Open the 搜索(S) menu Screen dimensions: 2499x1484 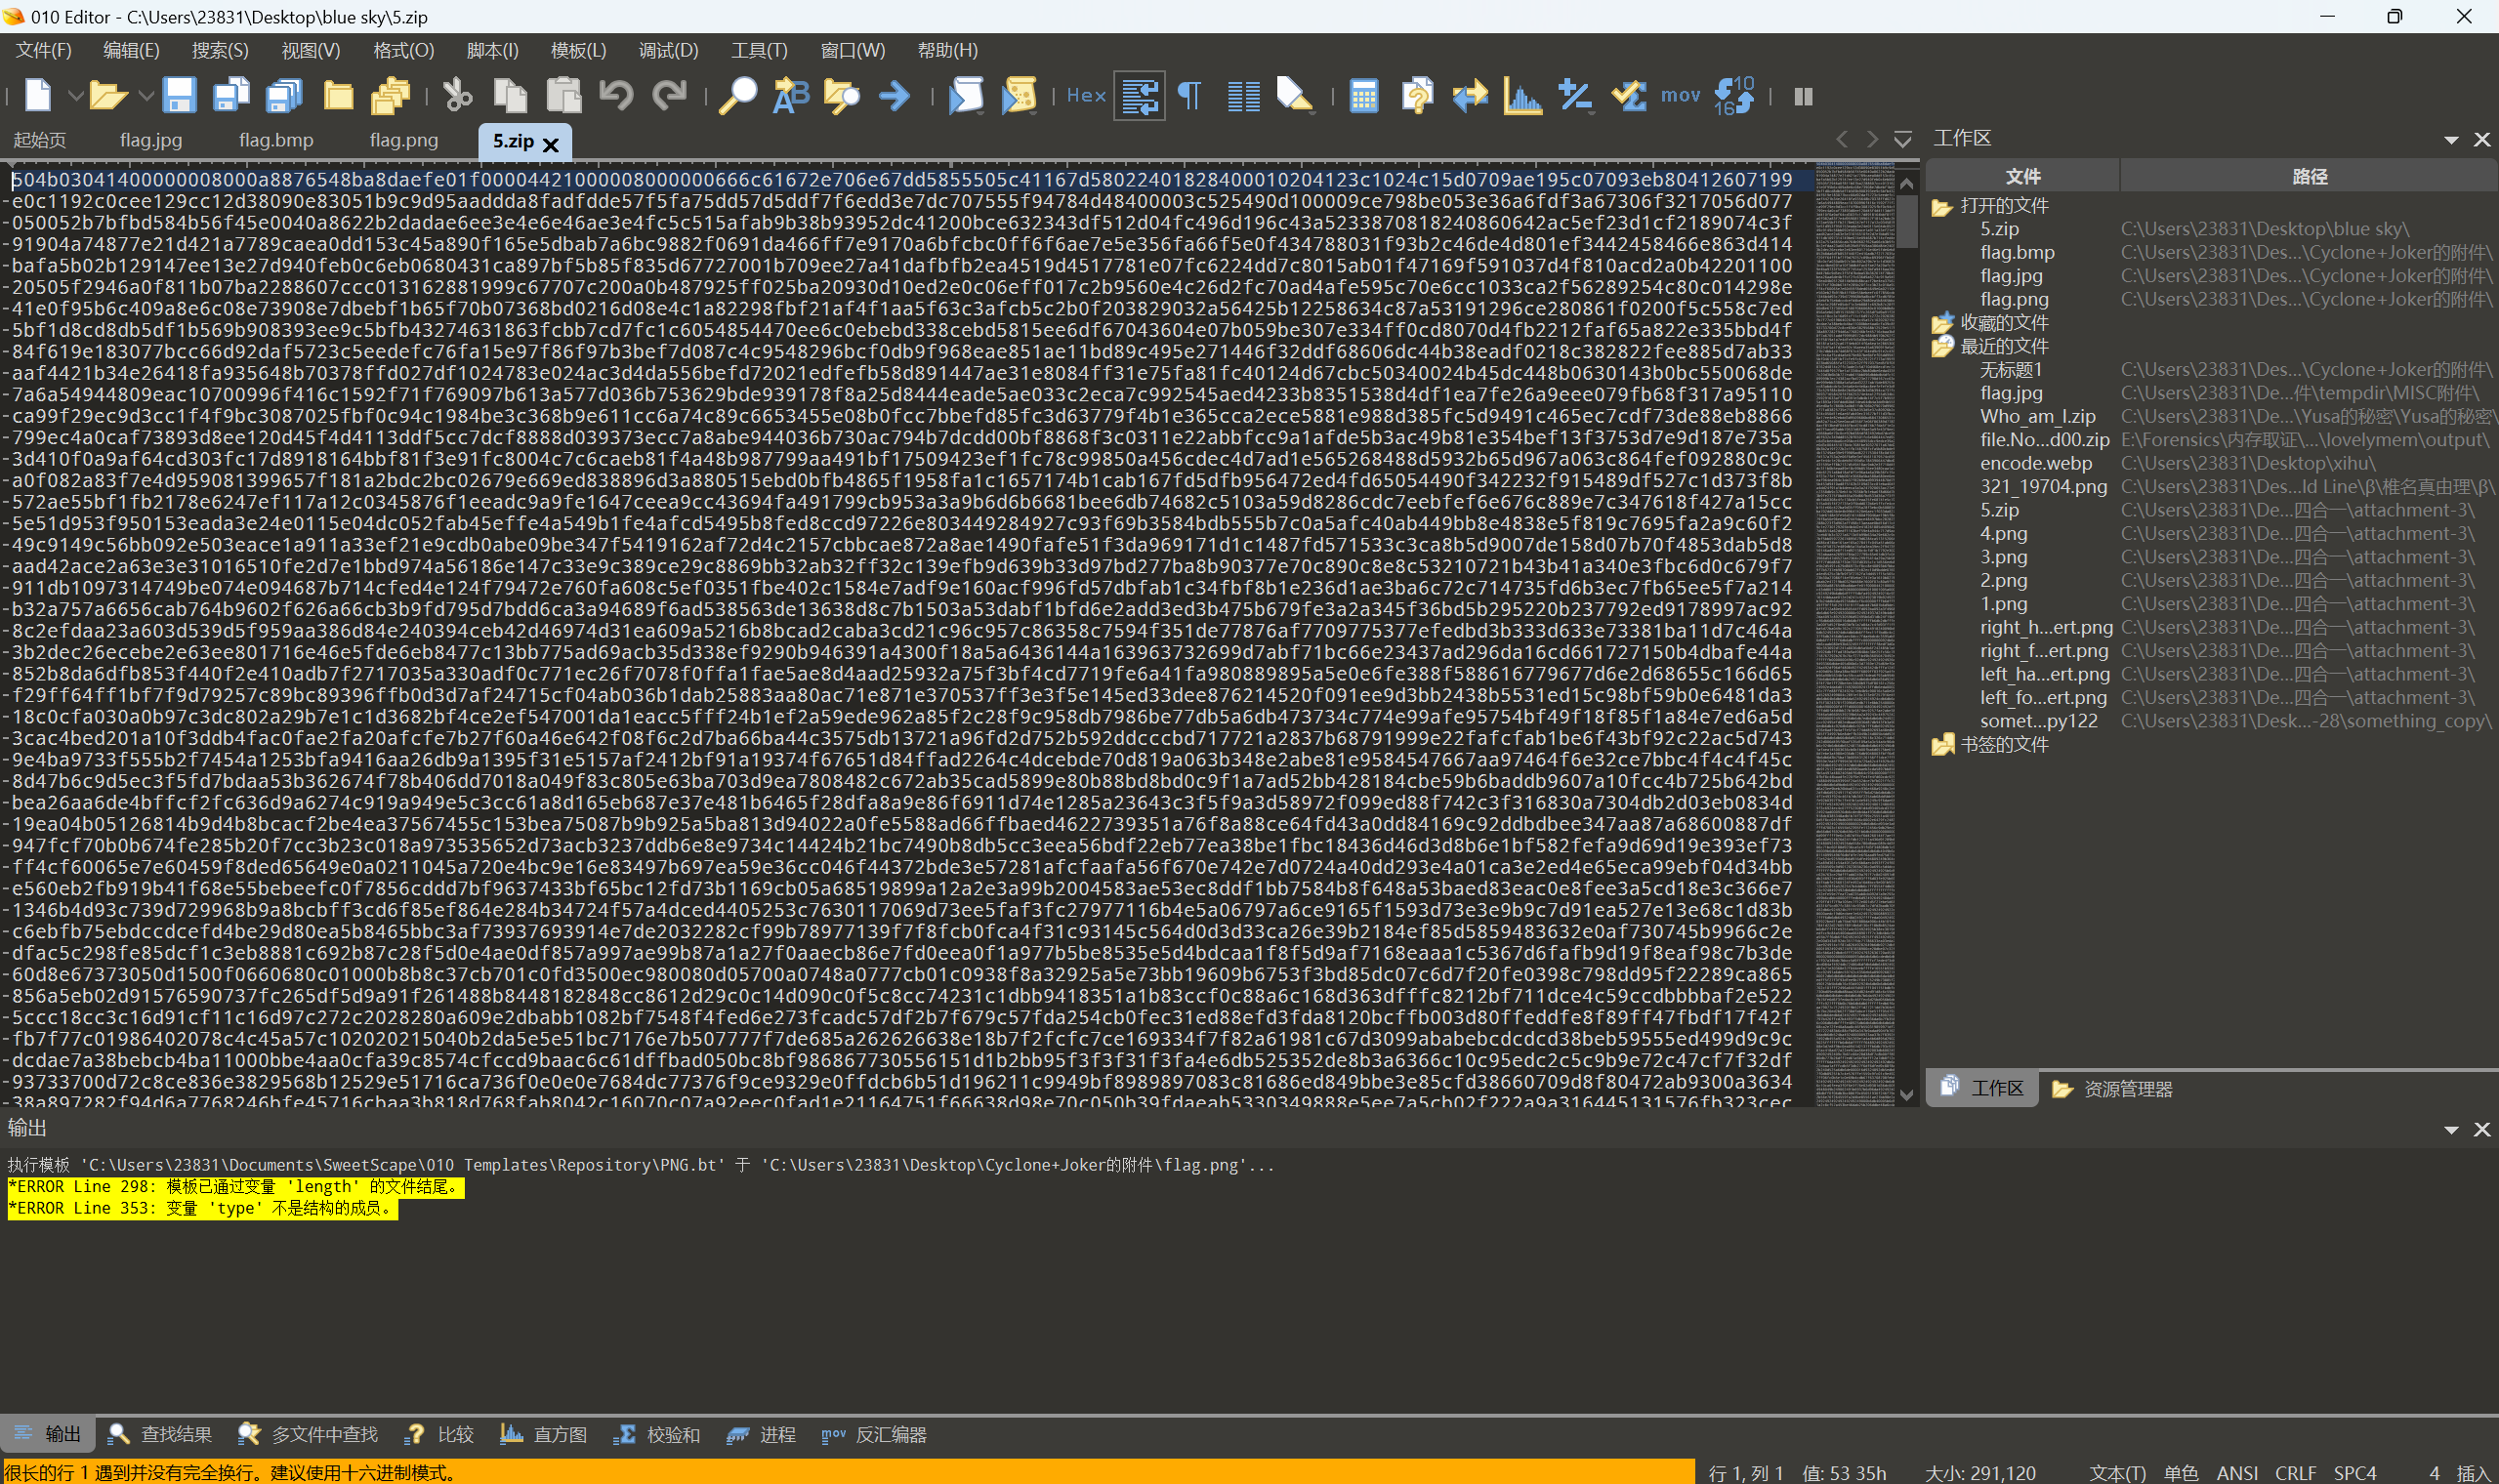point(220,50)
